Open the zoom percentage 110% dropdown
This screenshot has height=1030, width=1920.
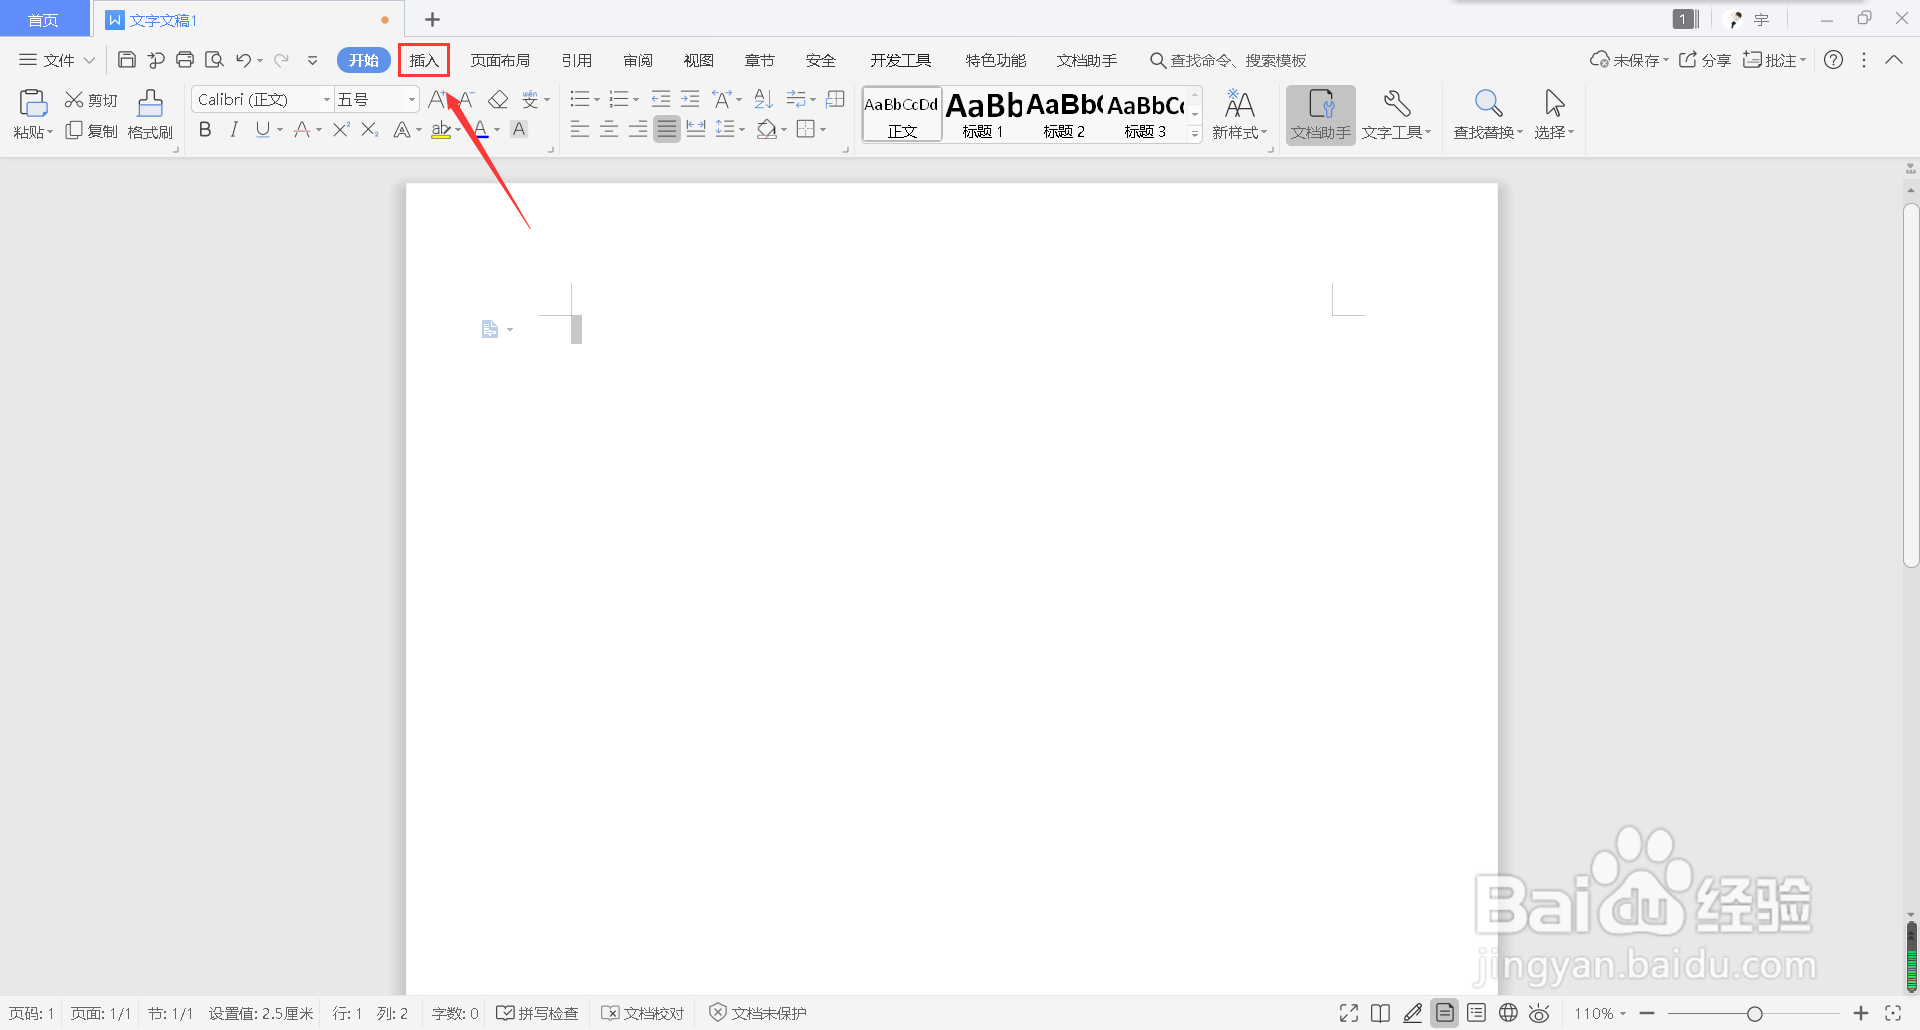pos(1600,1013)
